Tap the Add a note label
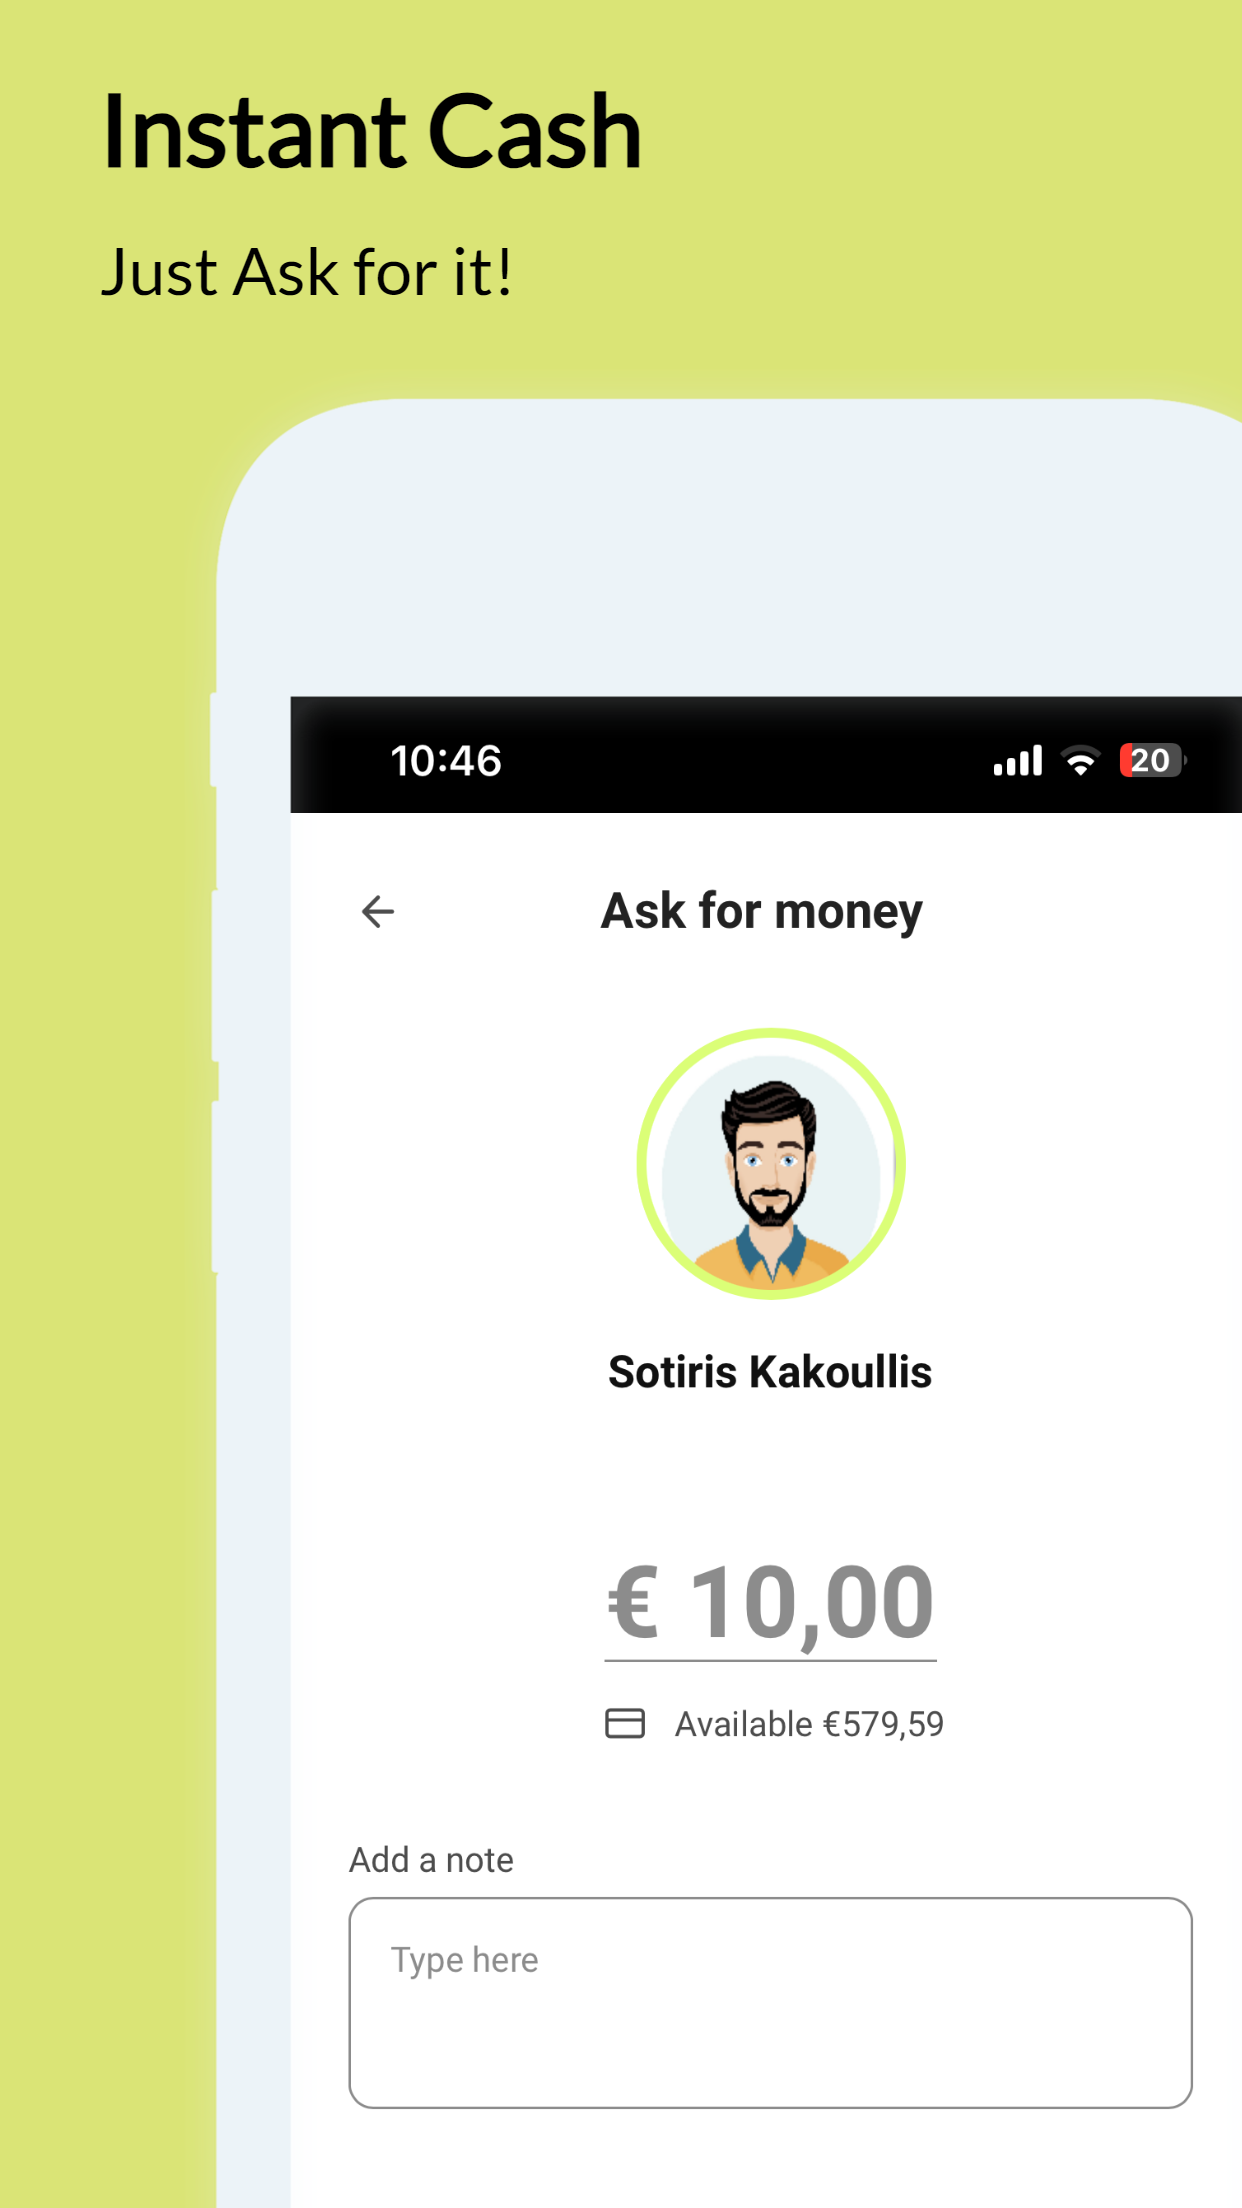The height and width of the screenshot is (2208, 1242). click(x=431, y=1860)
